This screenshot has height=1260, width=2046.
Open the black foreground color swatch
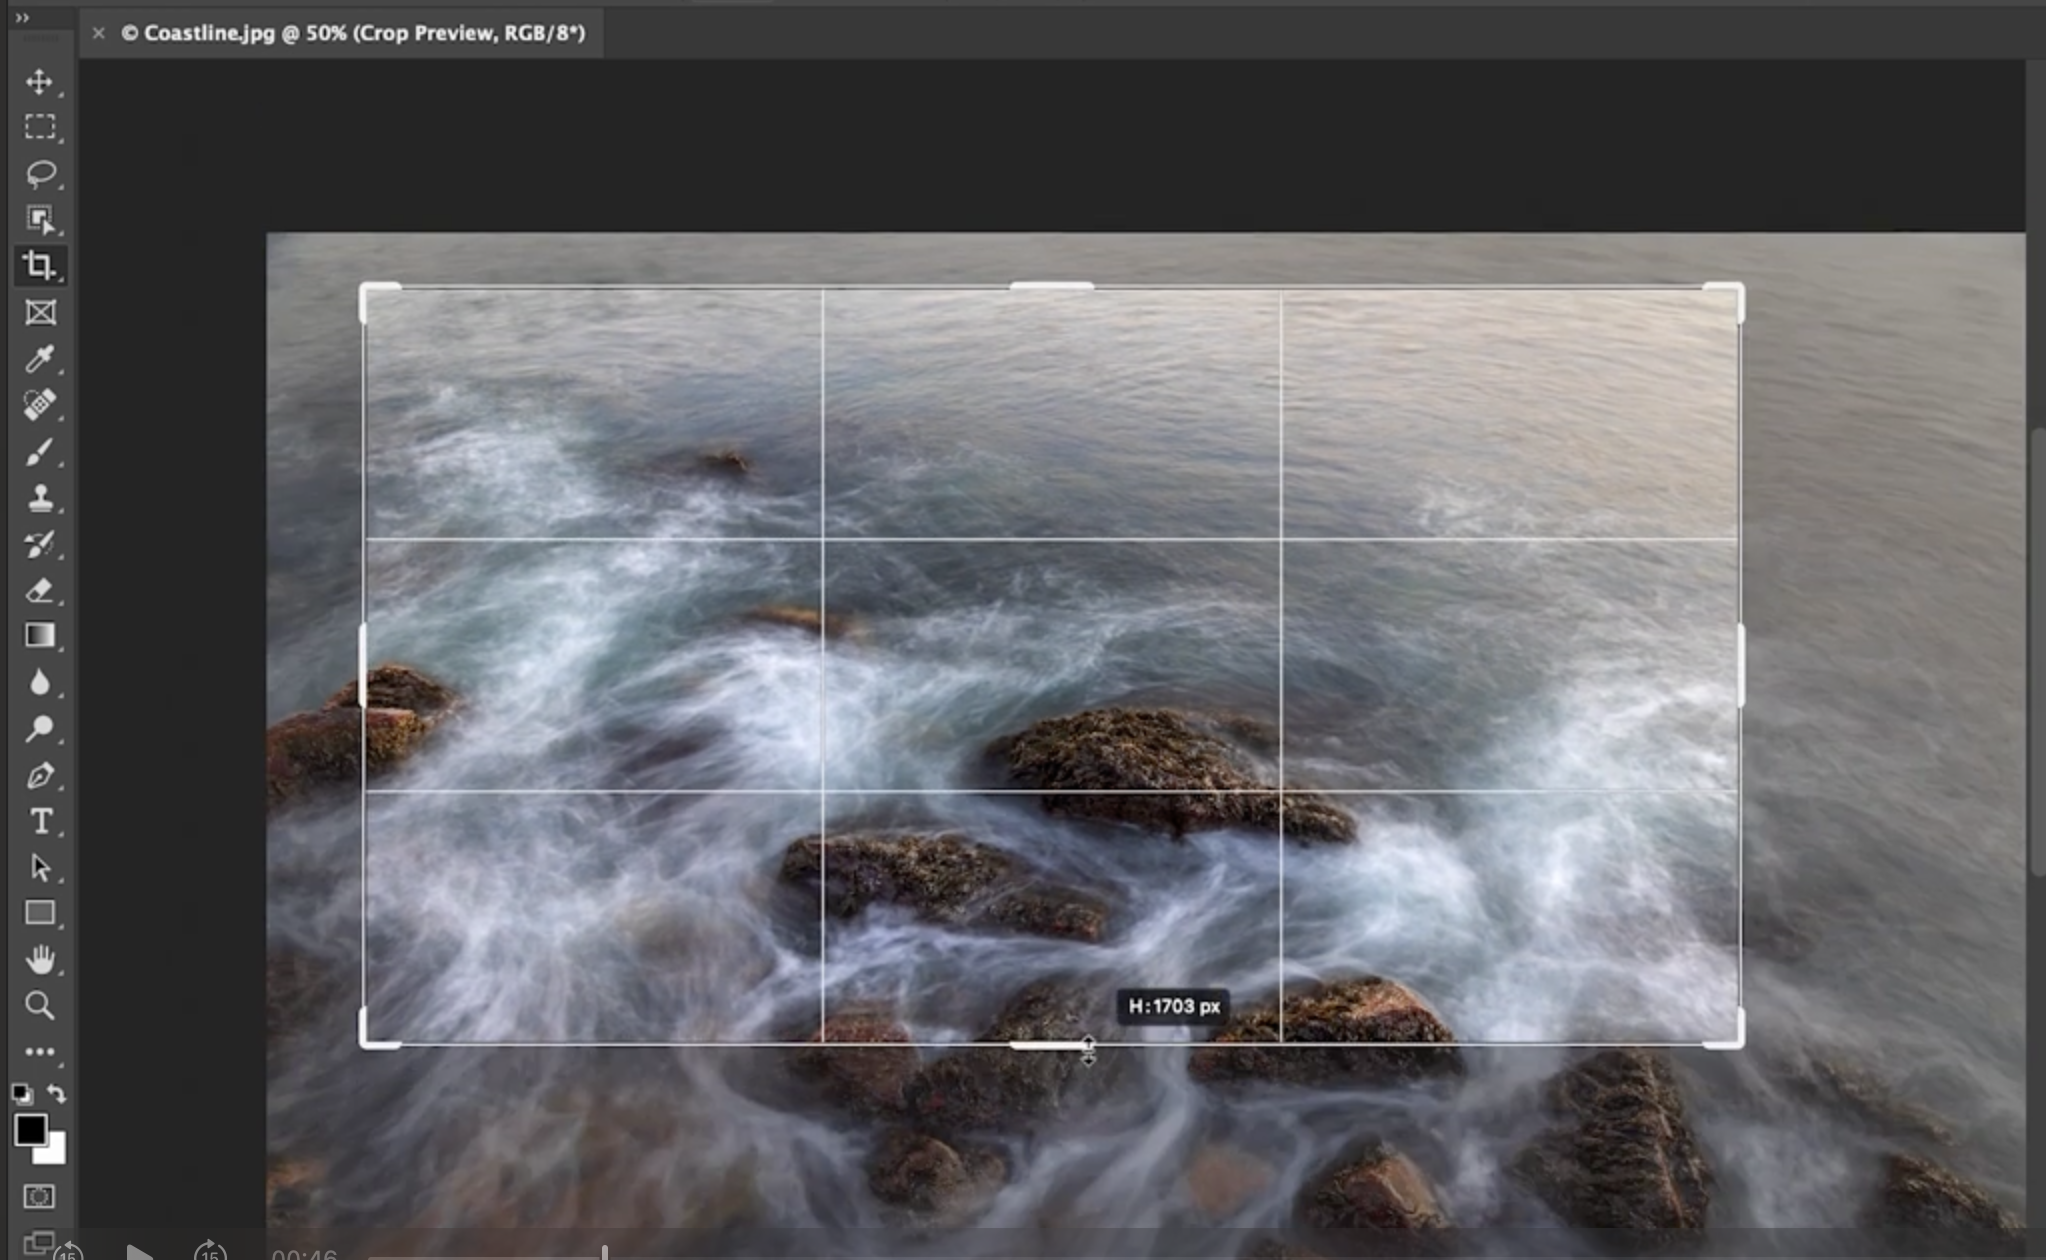[29, 1130]
